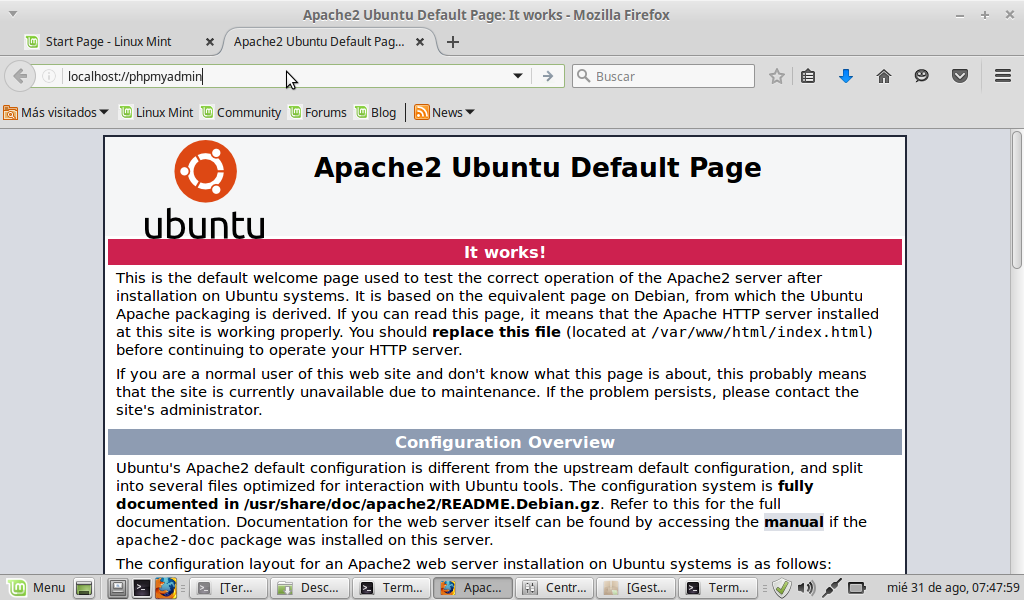Open the Linux Mint Menu button
Image resolution: width=1024 pixels, height=600 pixels.
click(x=37, y=588)
